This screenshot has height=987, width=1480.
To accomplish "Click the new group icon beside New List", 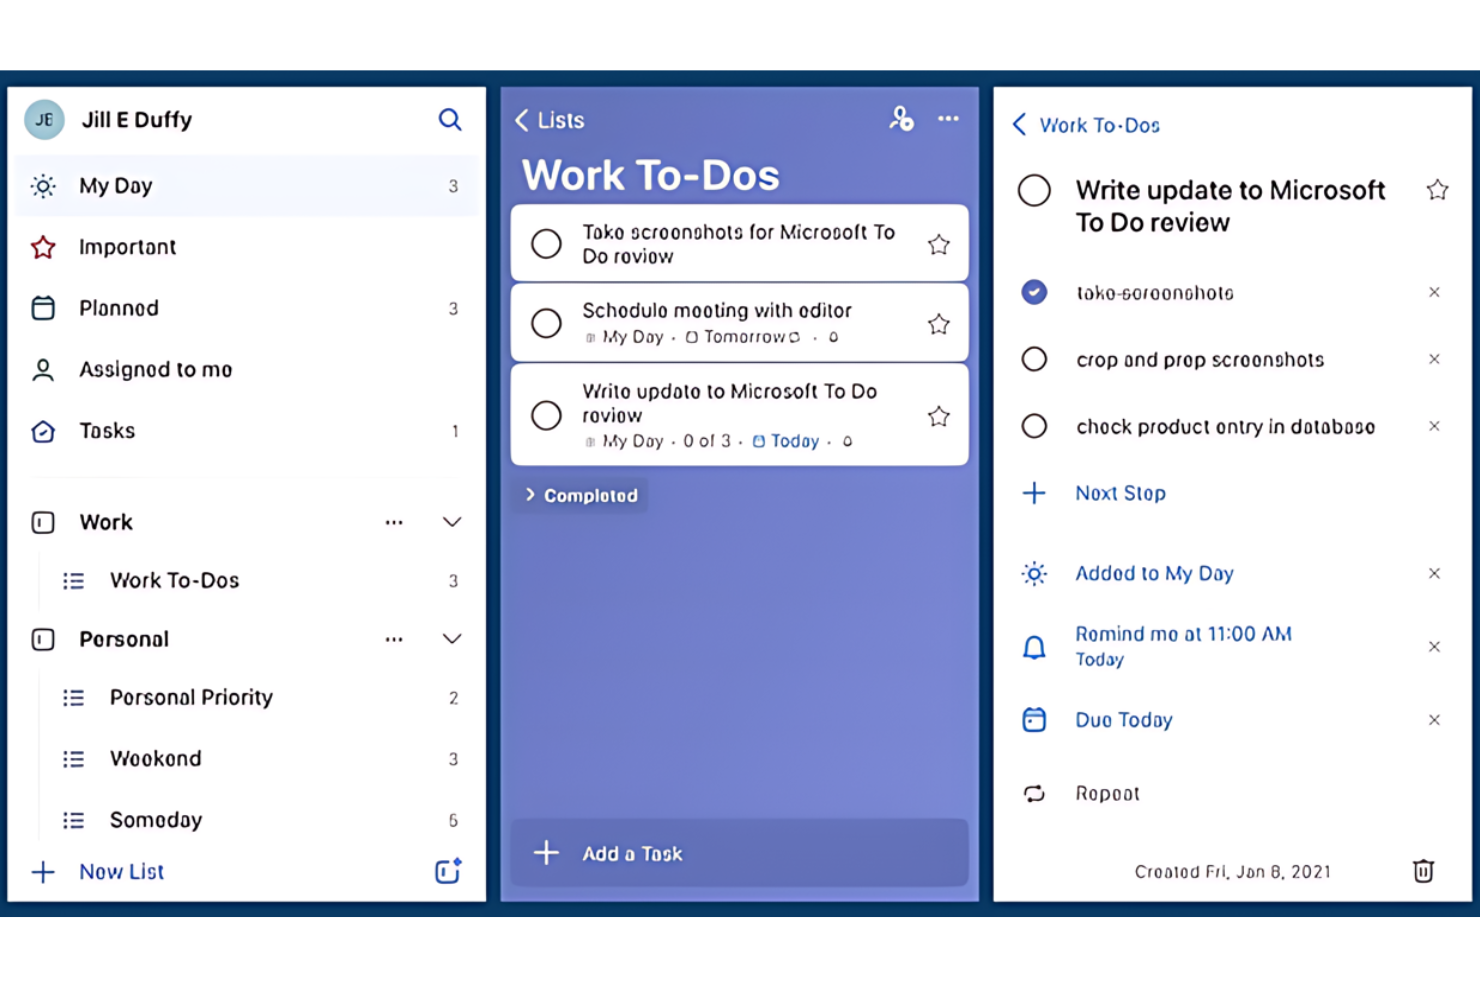I will (448, 871).
